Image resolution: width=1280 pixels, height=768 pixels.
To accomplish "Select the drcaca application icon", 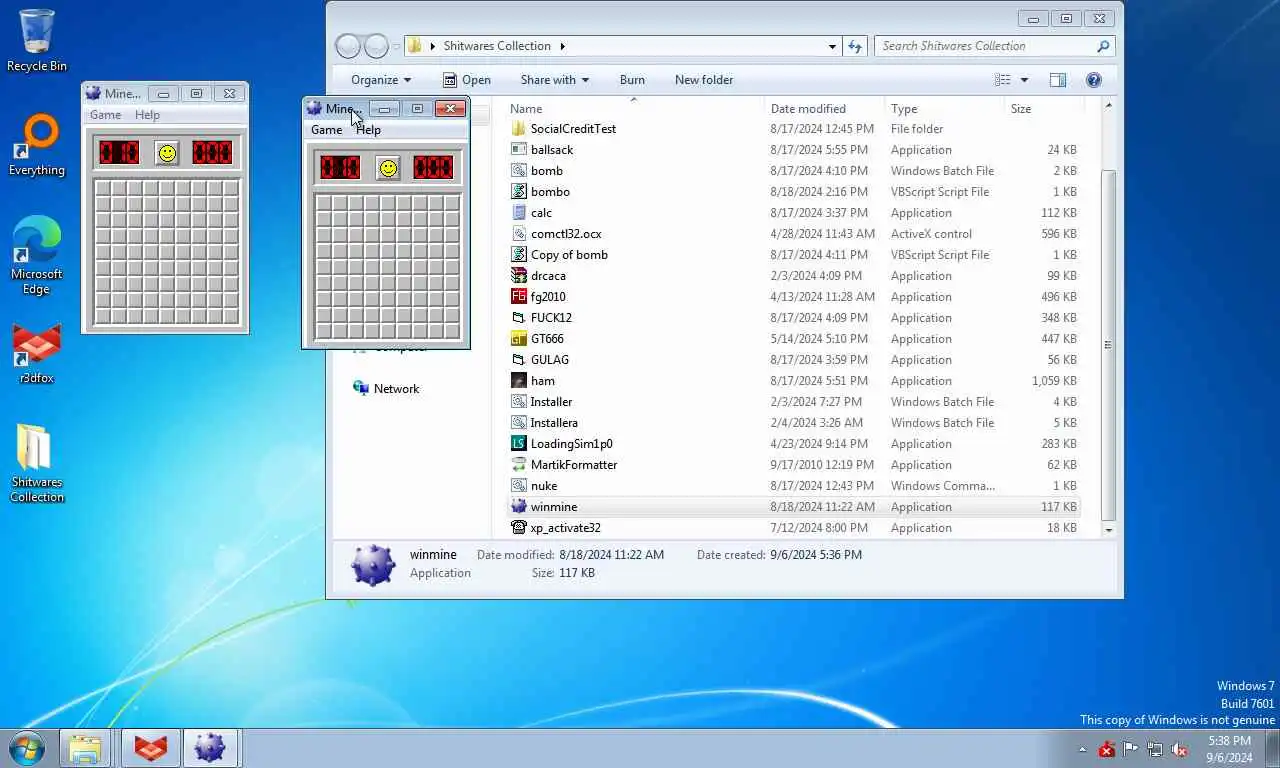I will (x=518, y=276).
